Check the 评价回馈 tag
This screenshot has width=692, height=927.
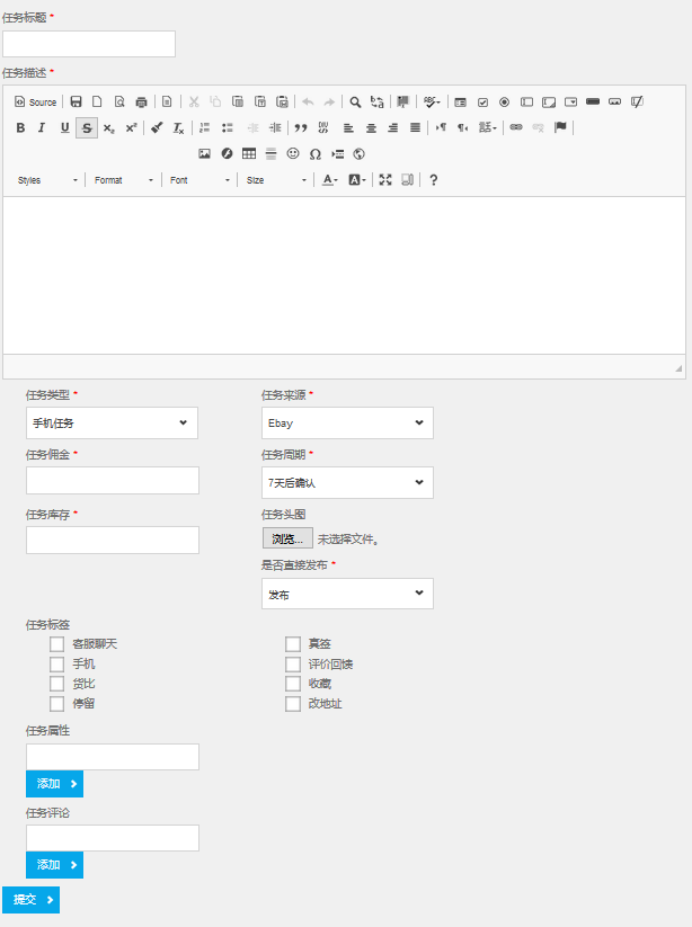(x=293, y=664)
